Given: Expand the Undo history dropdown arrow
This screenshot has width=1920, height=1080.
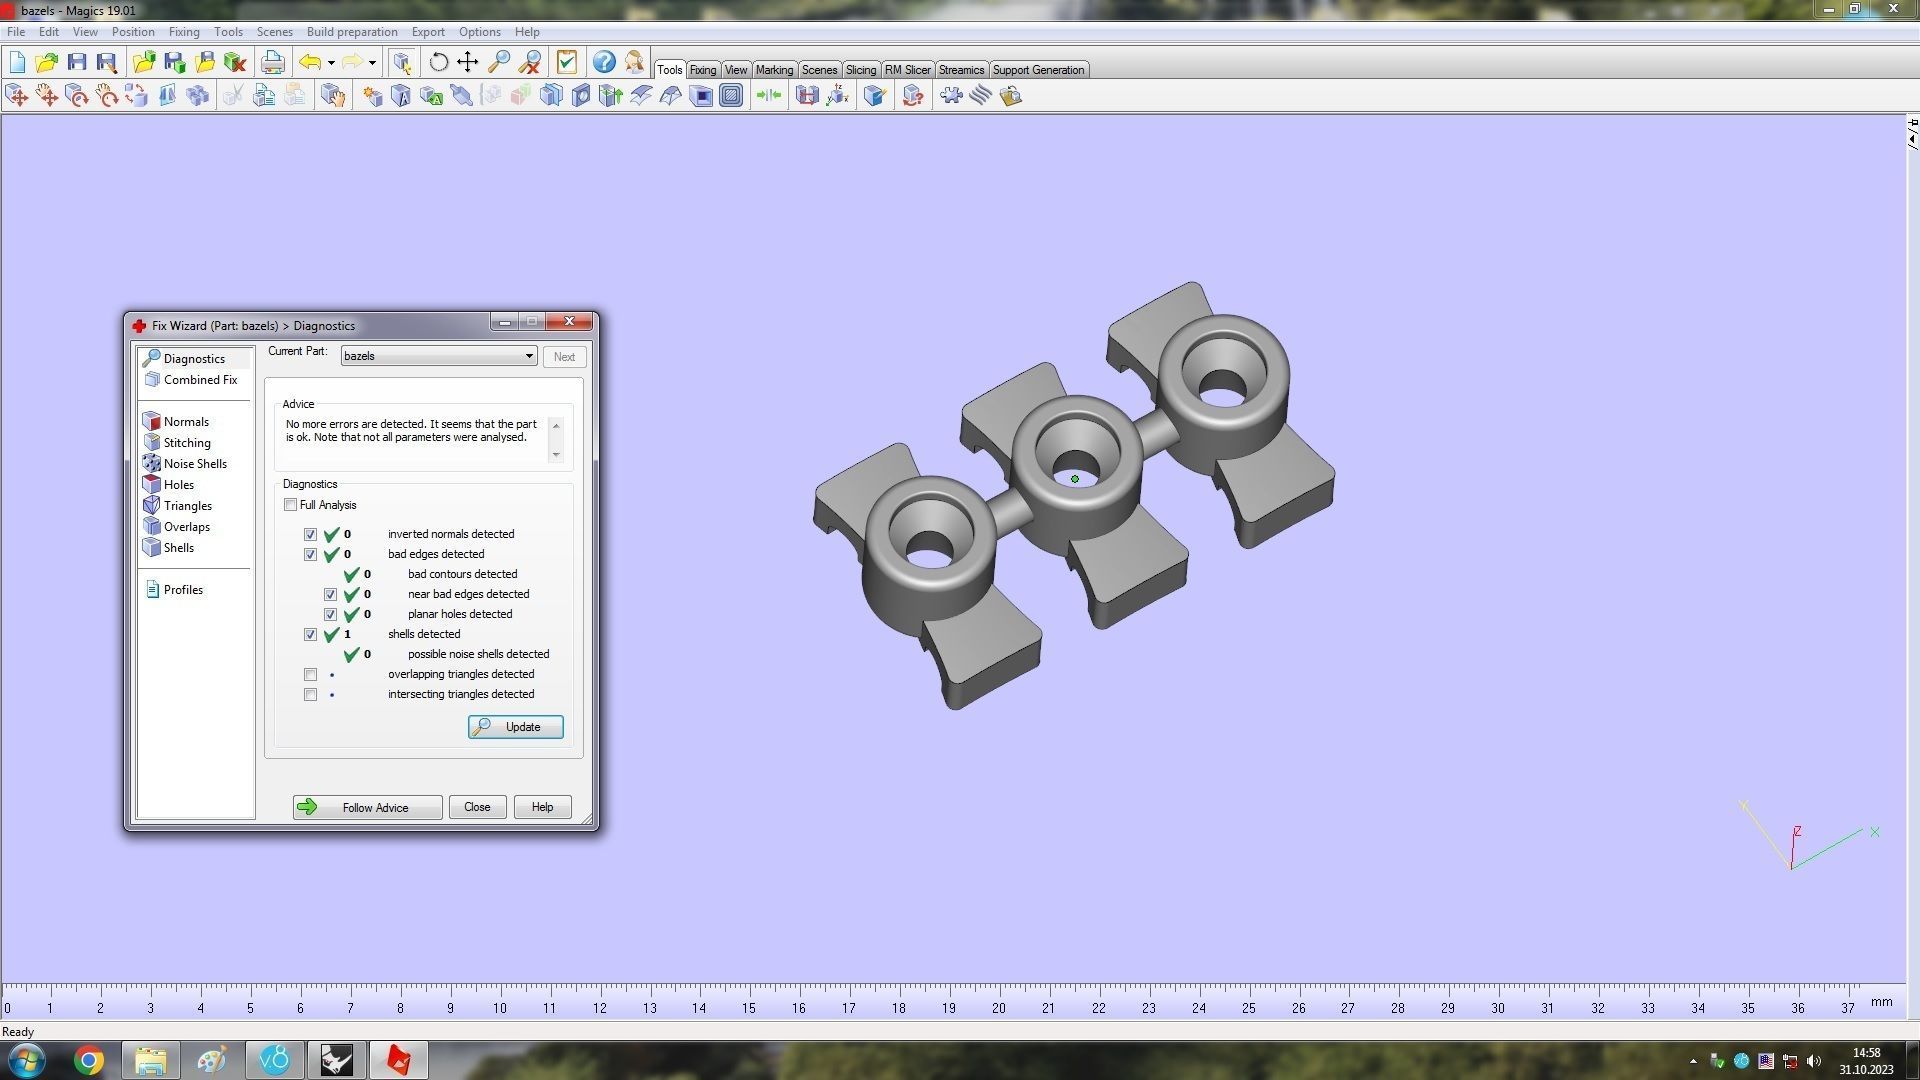Looking at the screenshot, I should [331, 62].
